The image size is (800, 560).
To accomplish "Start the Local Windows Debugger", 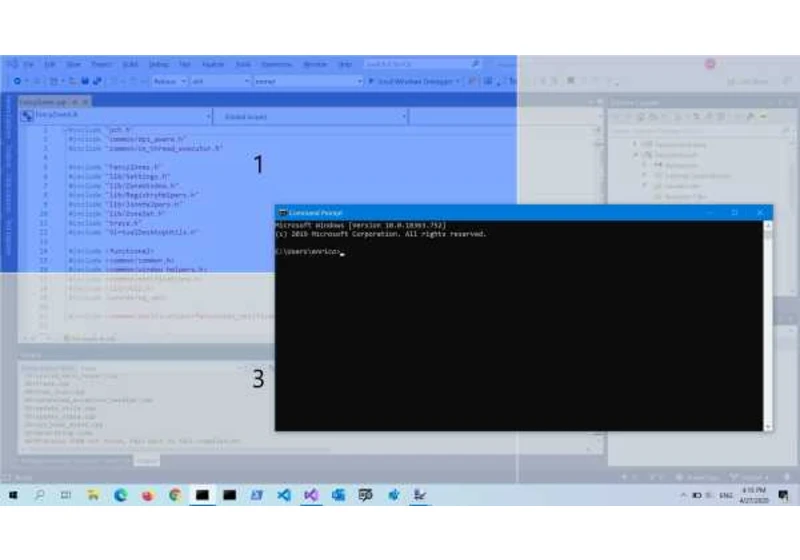I will pyautogui.click(x=413, y=81).
